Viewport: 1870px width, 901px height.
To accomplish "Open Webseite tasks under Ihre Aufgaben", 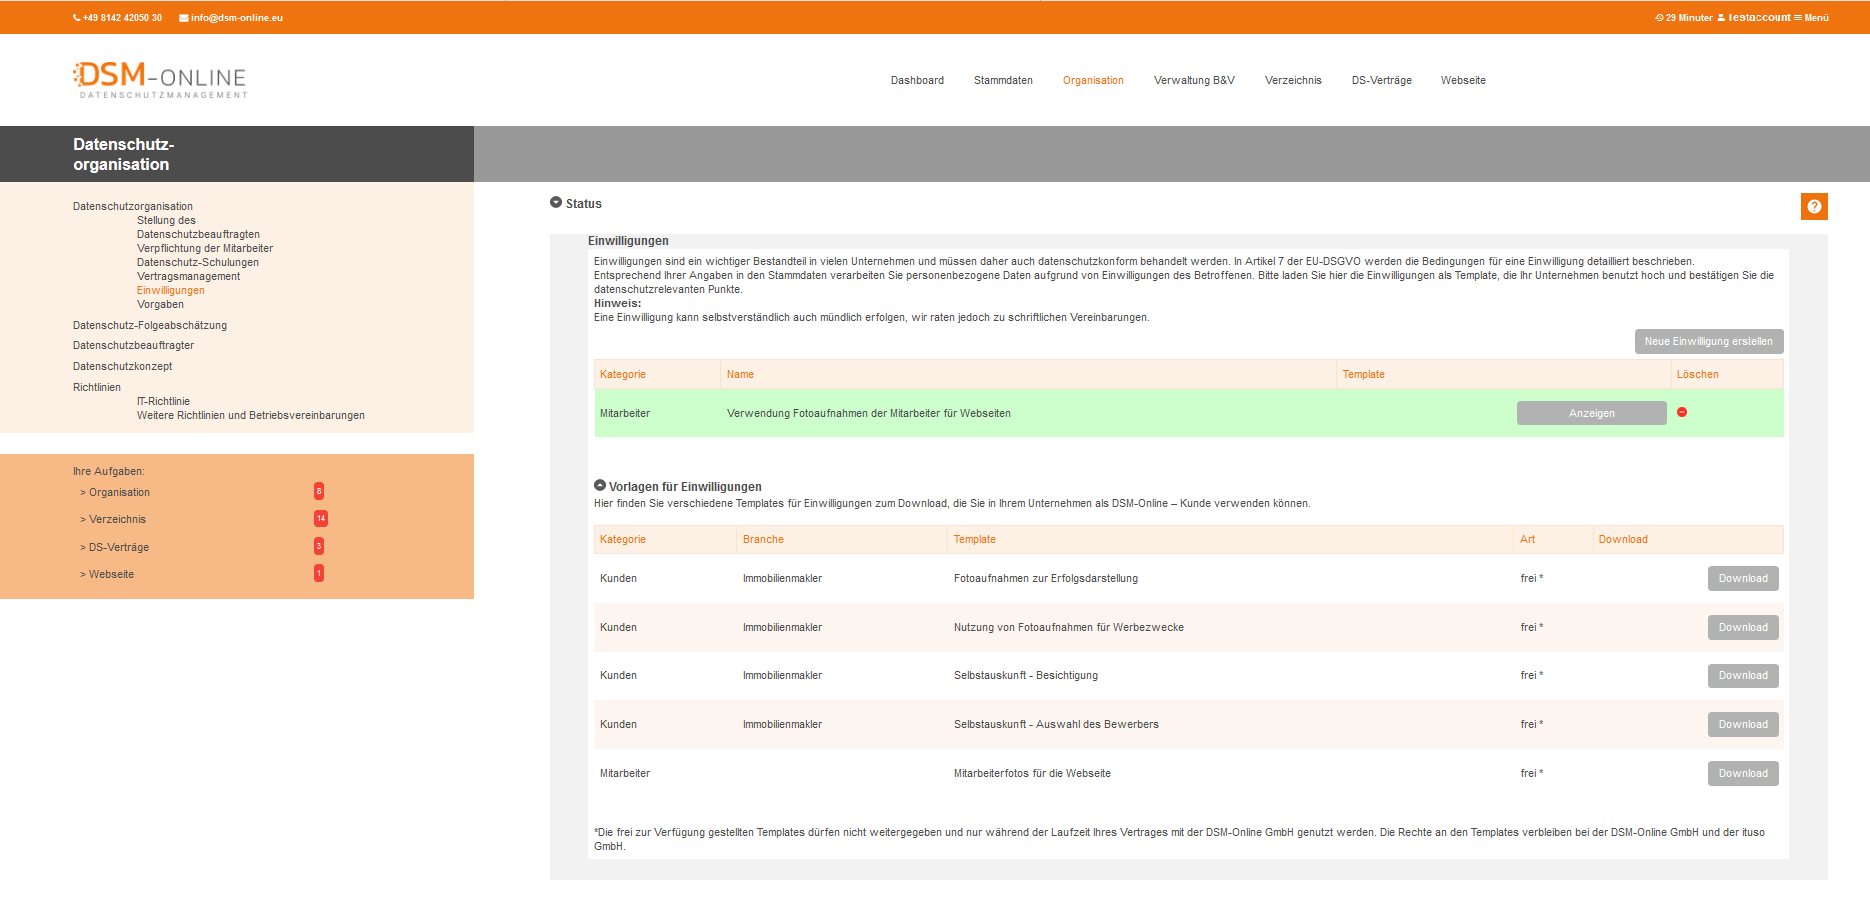I will pyautogui.click(x=107, y=574).
